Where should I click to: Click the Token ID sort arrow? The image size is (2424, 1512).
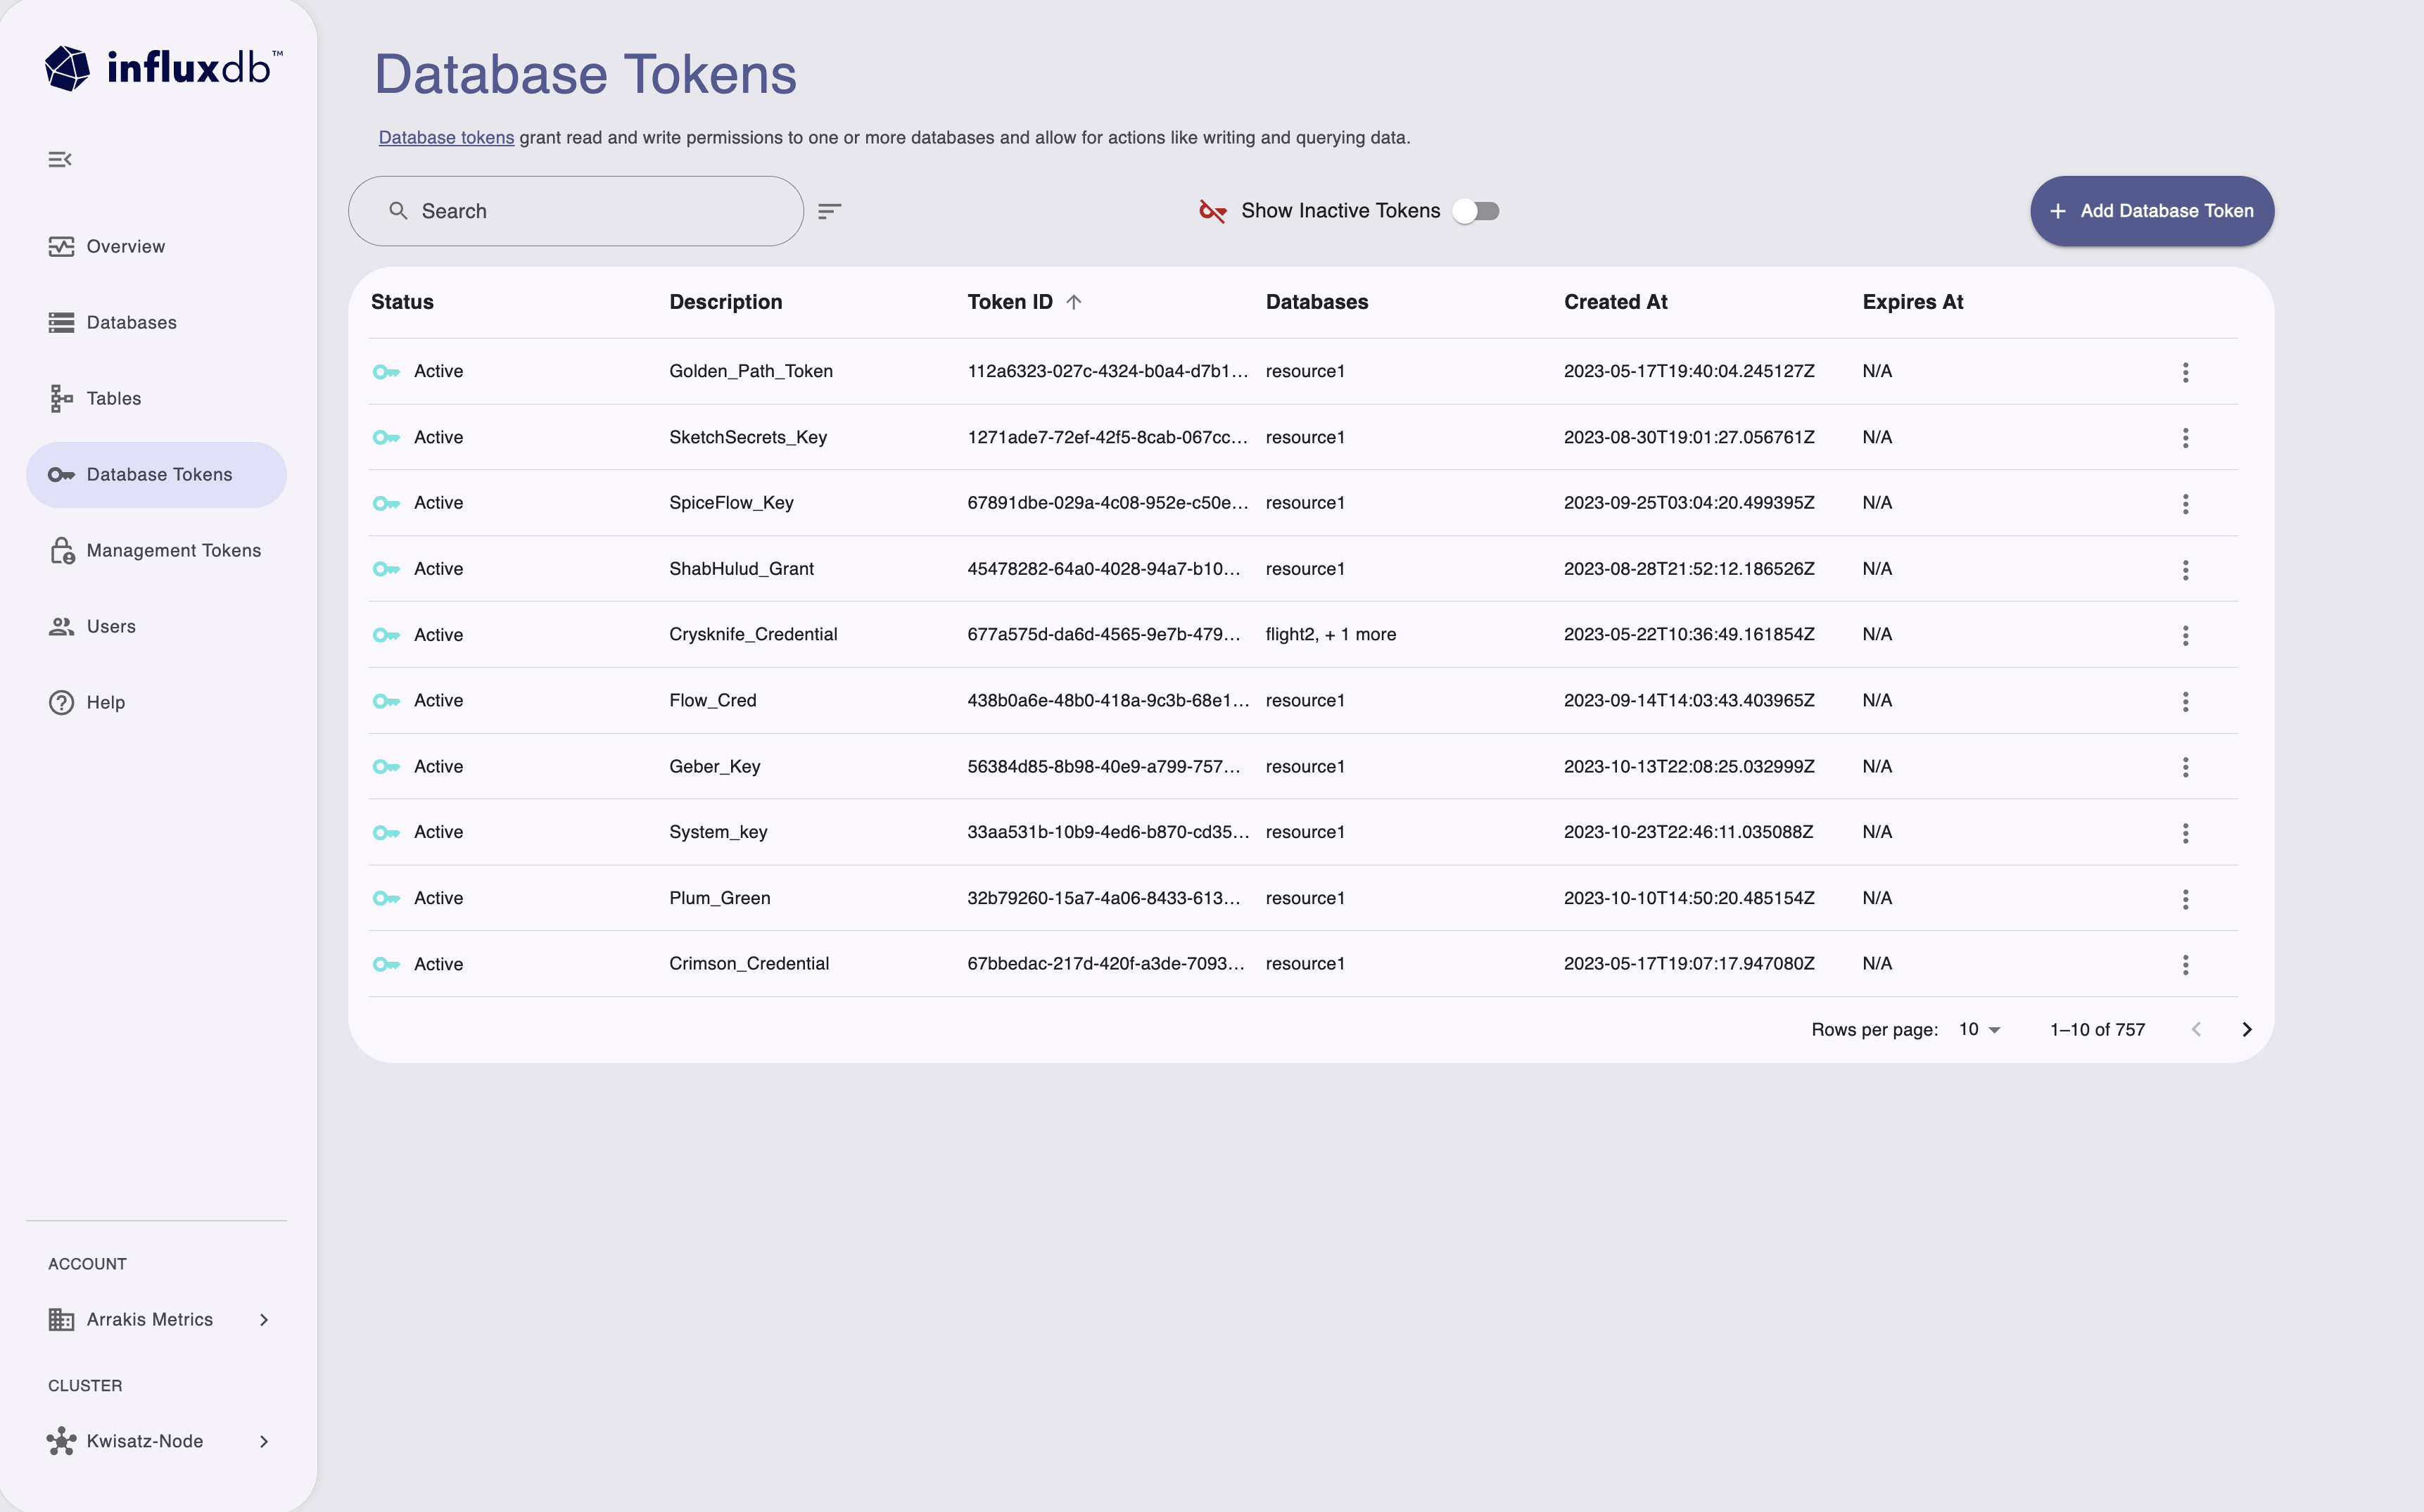tap(1074, 302)
